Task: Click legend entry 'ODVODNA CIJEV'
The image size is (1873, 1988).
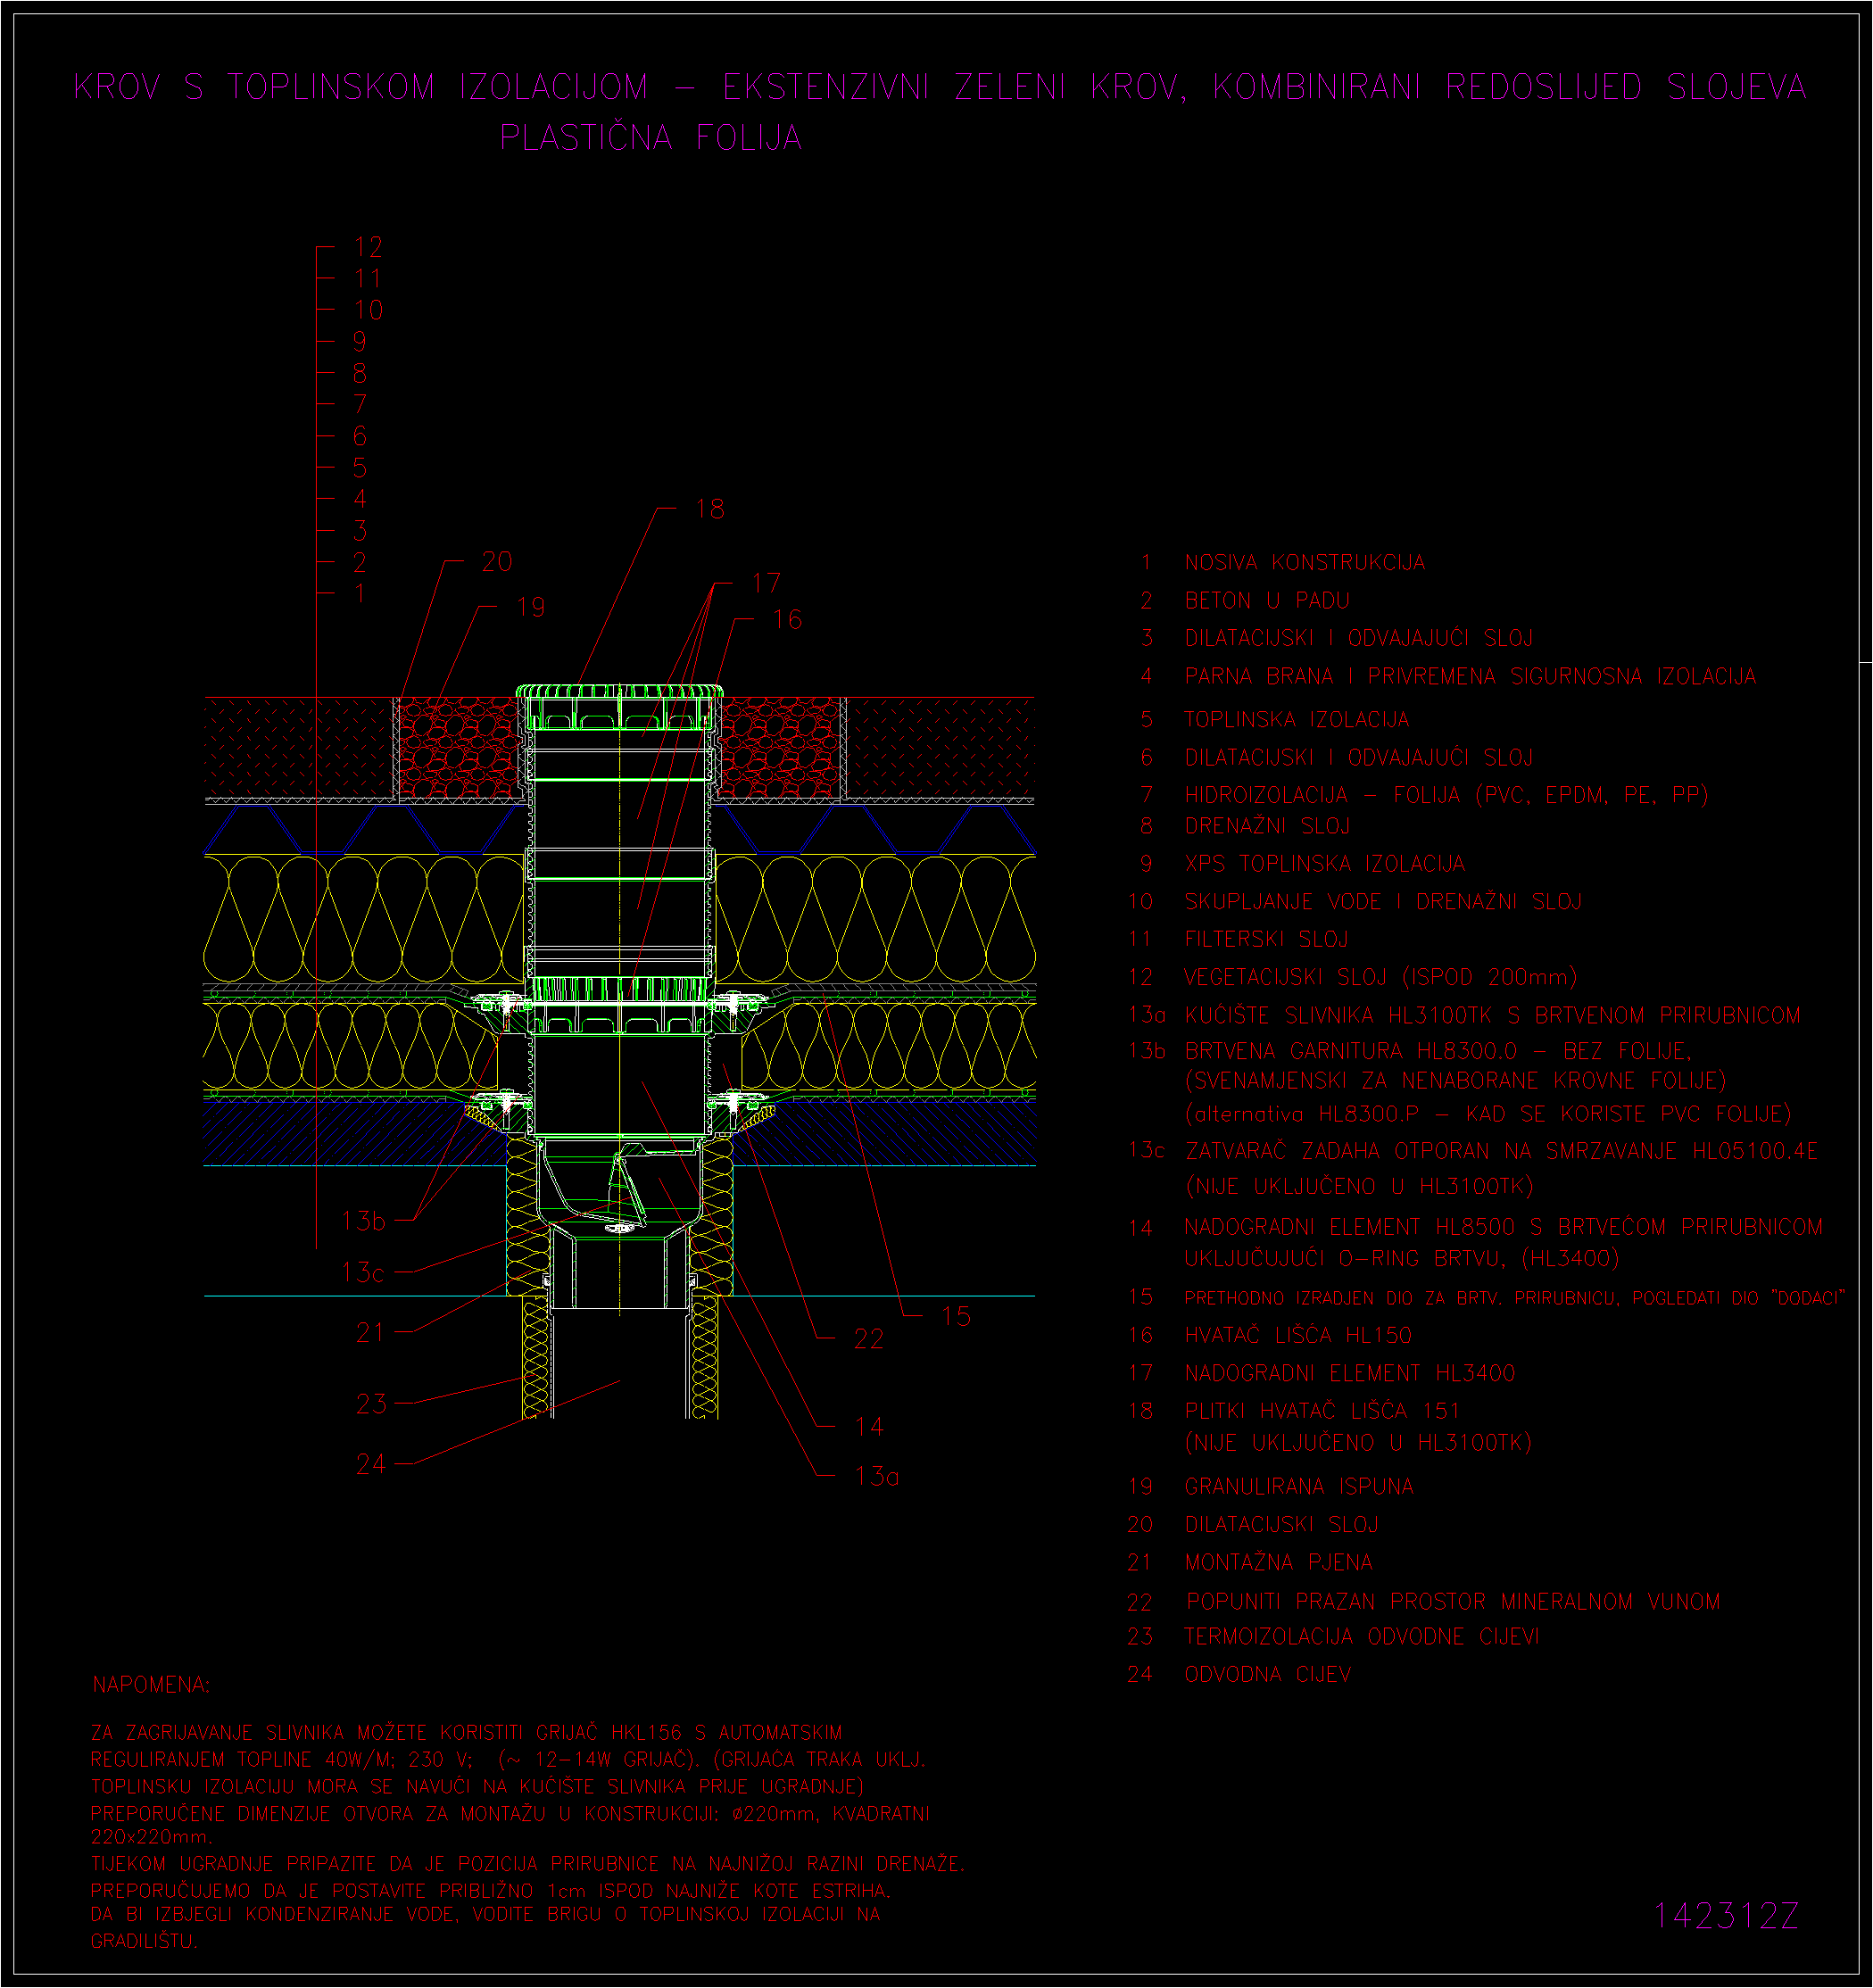Action: coord(1267,1675)
